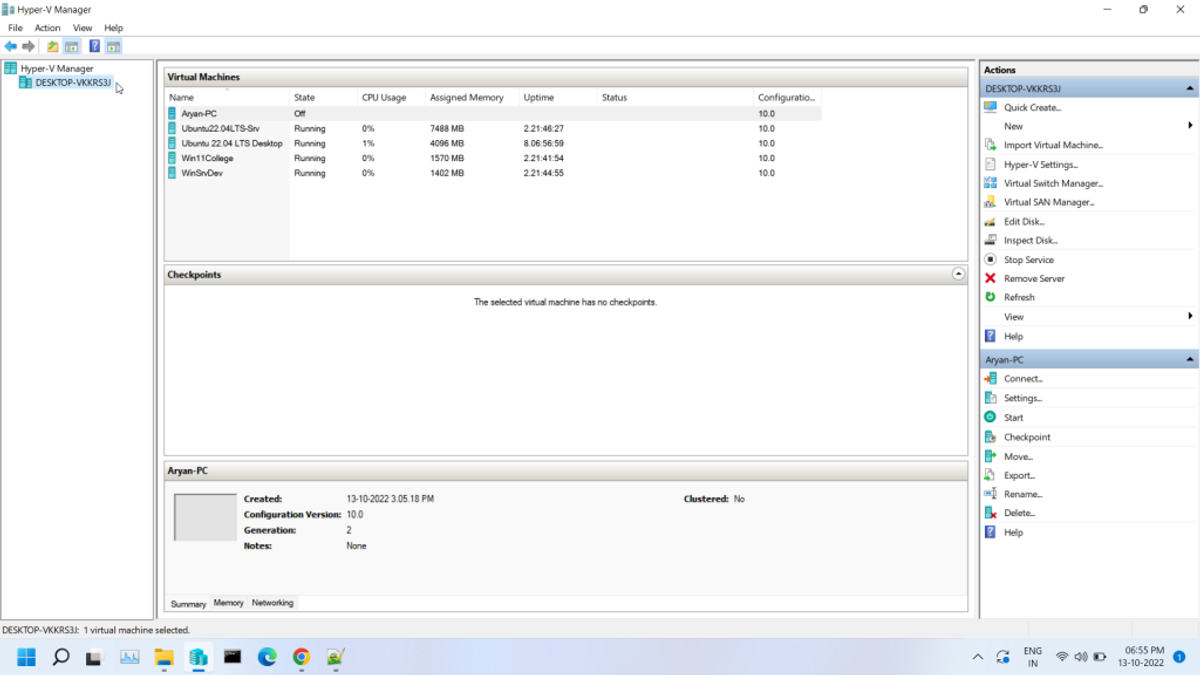The height and width of the screenshot is (675, 1200).
Task: Collapse the Aryan-PC actions section
Action: (x=1190, y=359)
